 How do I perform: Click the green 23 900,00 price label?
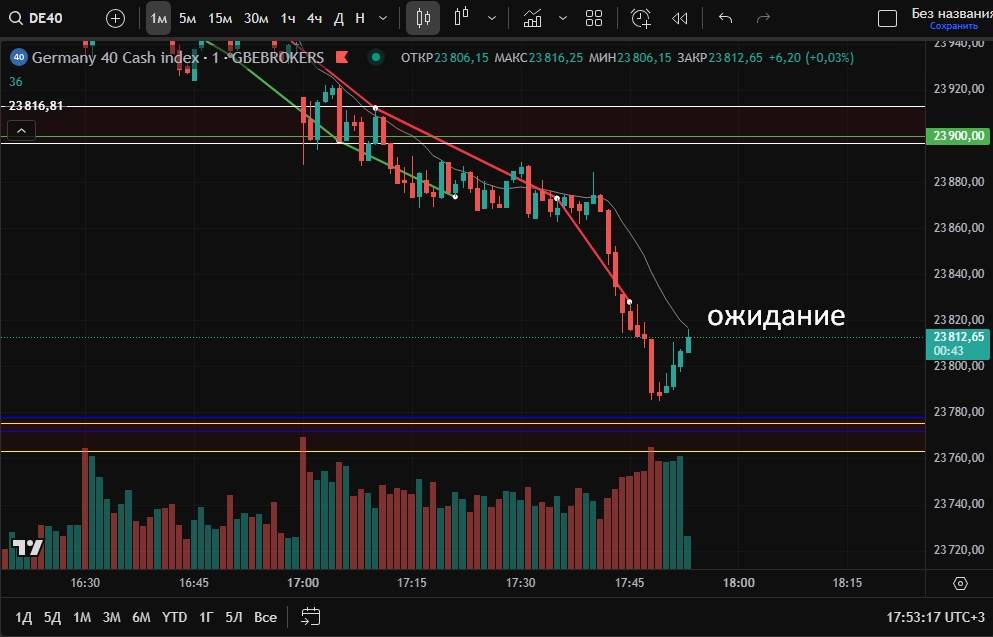958,135
